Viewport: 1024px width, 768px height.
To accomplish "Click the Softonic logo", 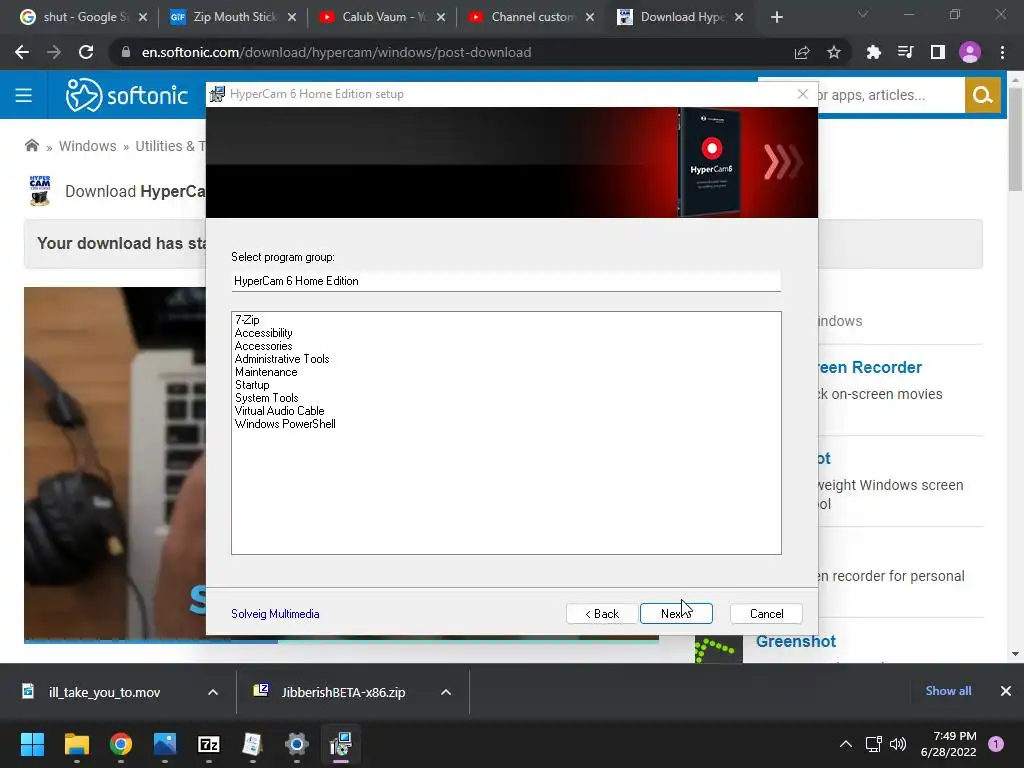I will pos(127,95).
